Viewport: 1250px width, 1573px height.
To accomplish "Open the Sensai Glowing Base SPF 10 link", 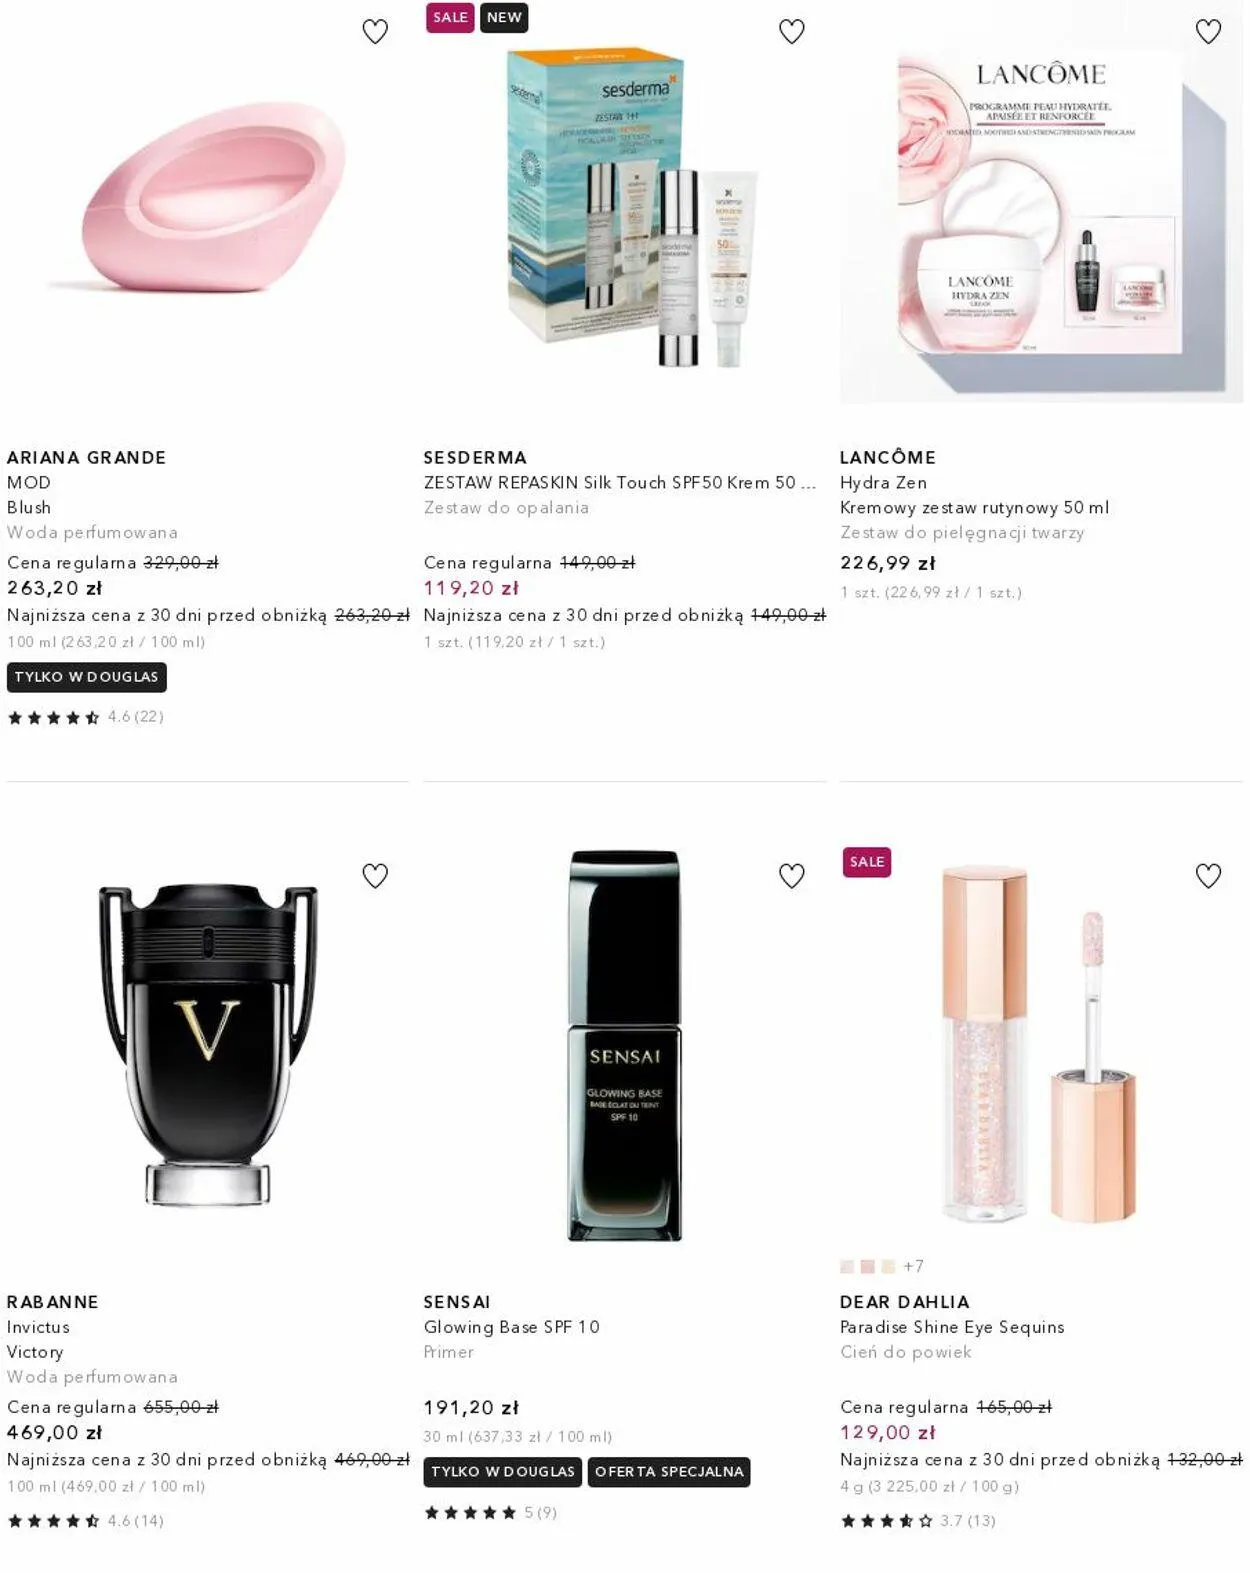I will 511,1327.
